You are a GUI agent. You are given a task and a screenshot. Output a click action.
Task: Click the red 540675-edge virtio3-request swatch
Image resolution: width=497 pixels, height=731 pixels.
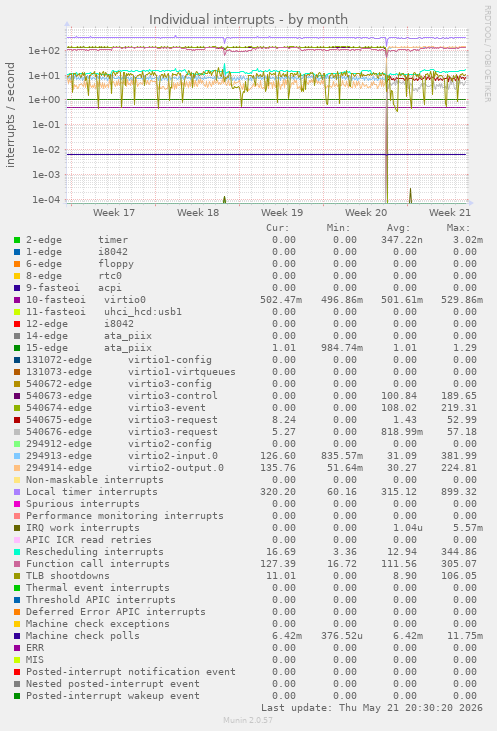pyautogui.click(x=17, y=420)
